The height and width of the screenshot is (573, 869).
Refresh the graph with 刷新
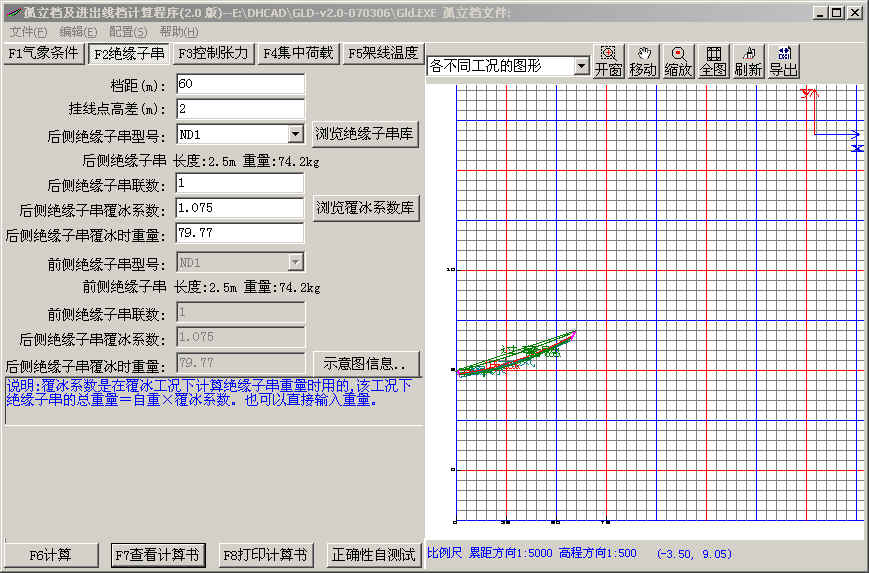coord(748,62)
